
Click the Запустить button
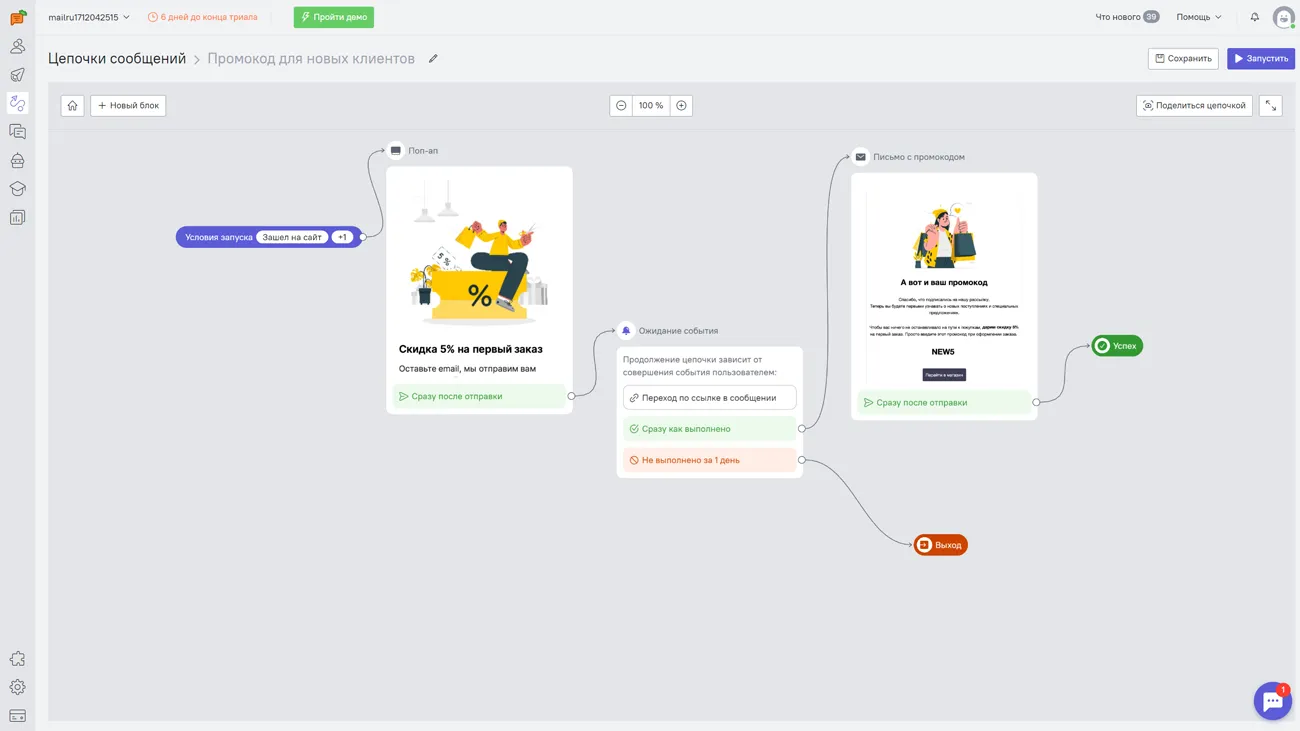[x=1260, y=59]
